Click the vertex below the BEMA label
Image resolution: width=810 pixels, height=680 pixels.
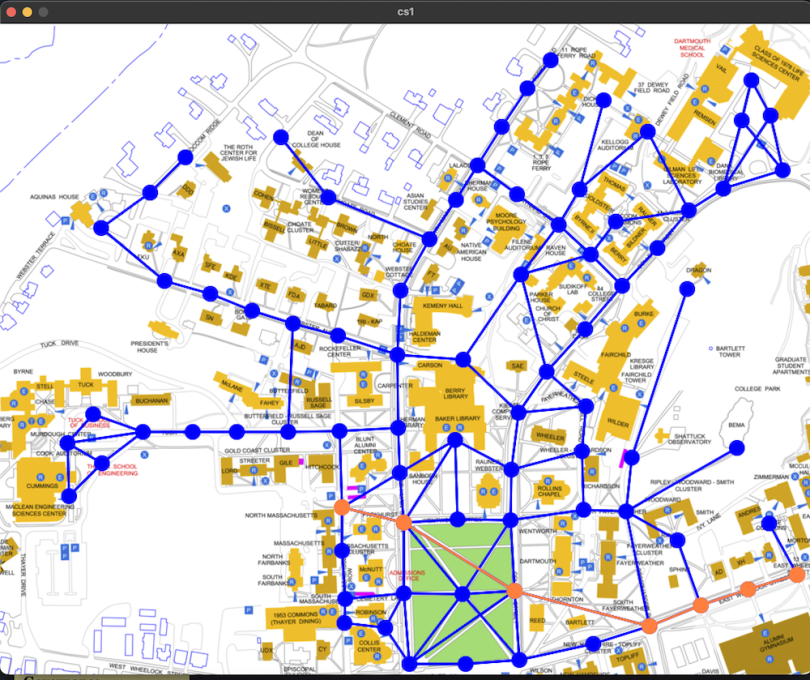(x=737, y=448)
